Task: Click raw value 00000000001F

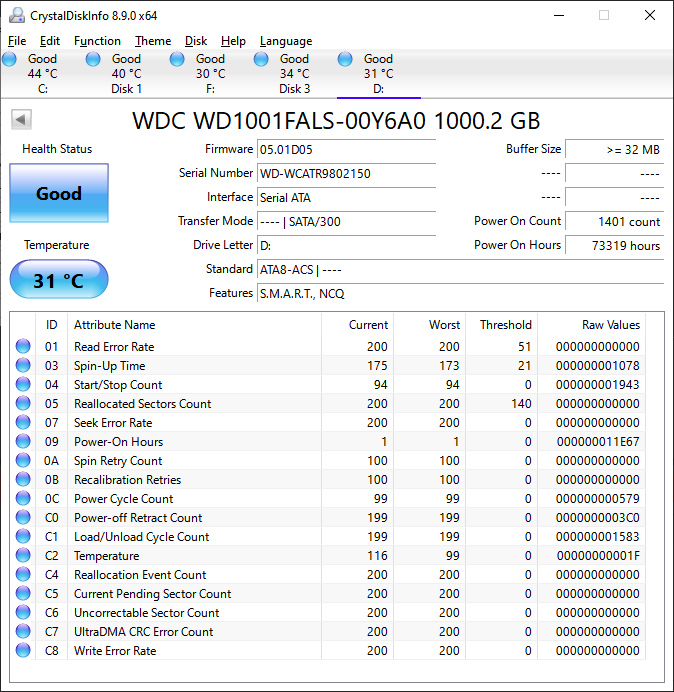Action: [x=598, y=555]
